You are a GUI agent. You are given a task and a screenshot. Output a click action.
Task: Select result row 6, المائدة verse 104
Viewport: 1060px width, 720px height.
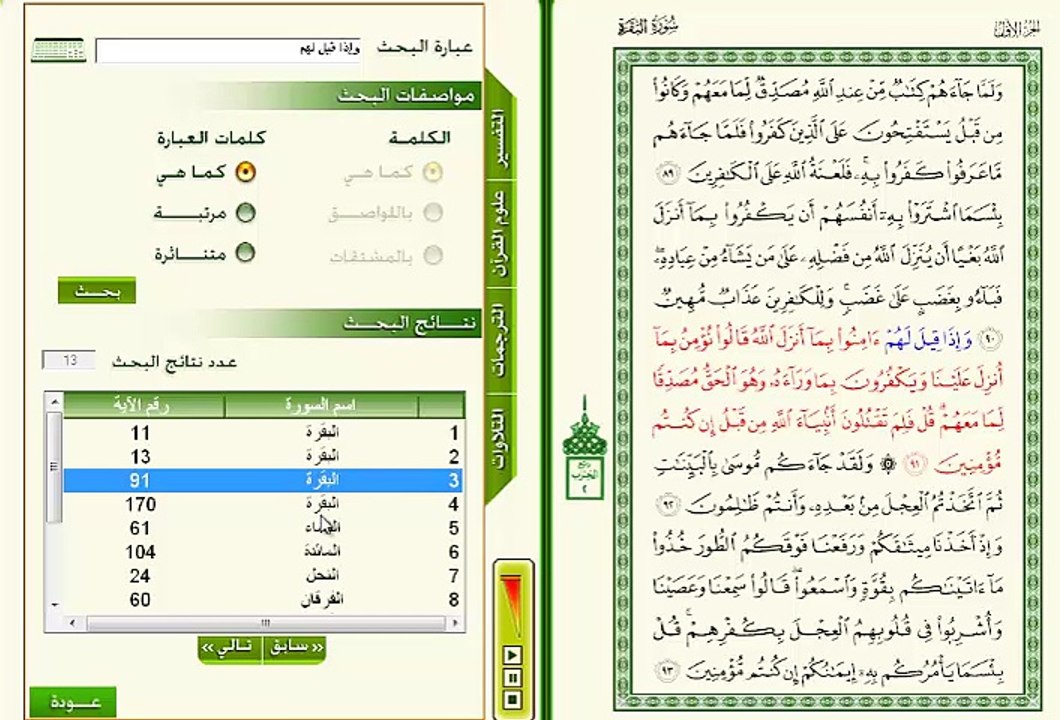click(263, 552)
